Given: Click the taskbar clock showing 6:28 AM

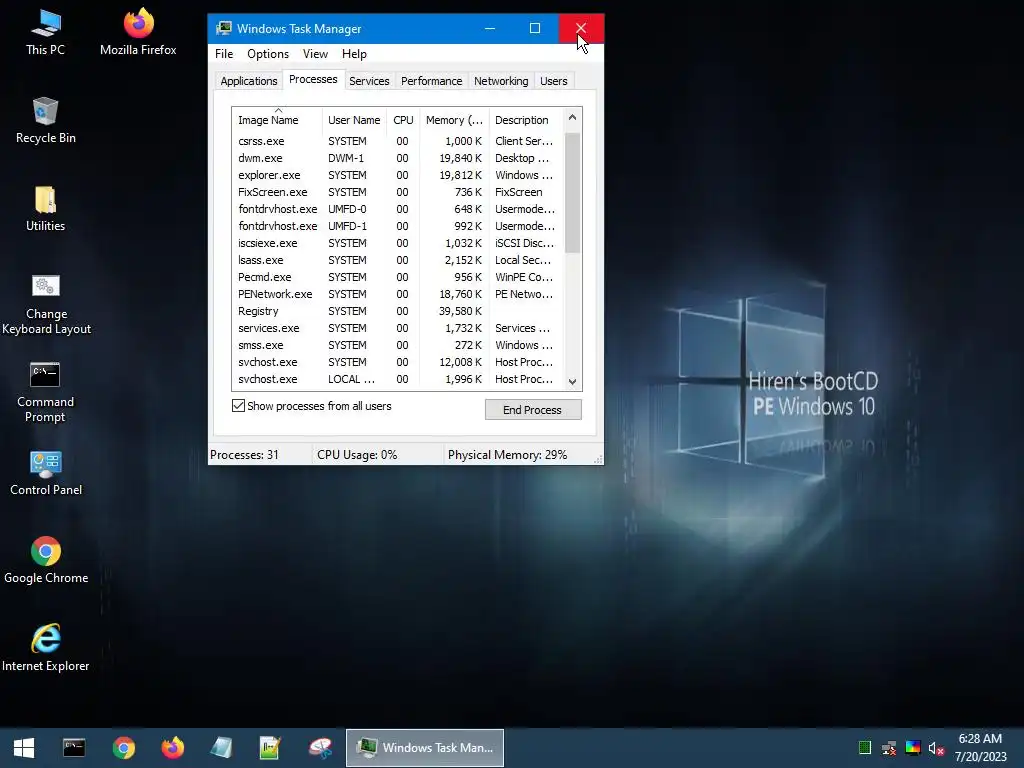Looking at the screenshot, I should click(x=980, y=748).
